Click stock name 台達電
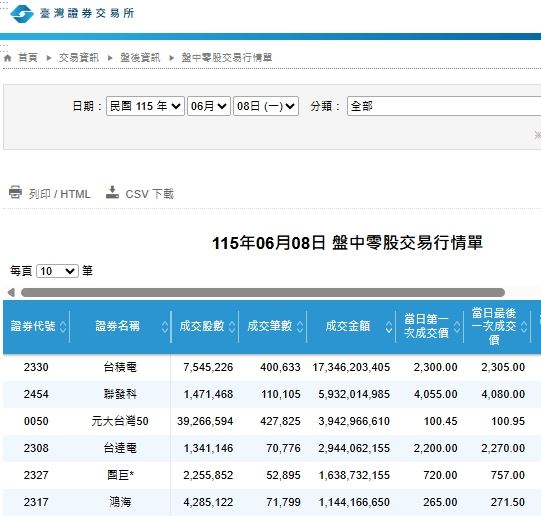 click(120, 448)
